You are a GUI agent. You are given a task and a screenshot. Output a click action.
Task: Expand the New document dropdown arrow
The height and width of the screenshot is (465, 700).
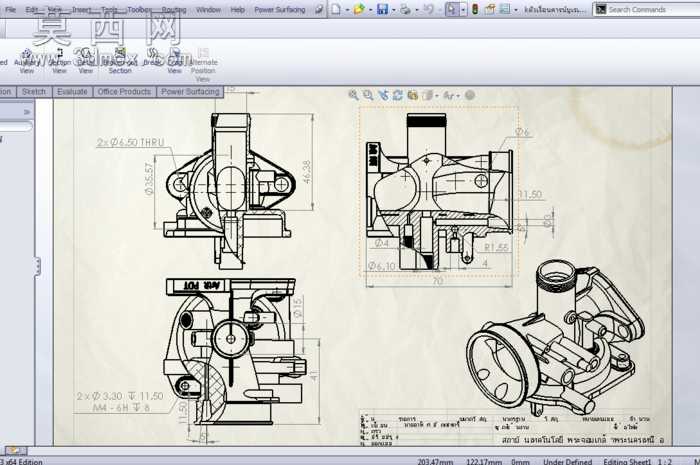coord(347,9)
